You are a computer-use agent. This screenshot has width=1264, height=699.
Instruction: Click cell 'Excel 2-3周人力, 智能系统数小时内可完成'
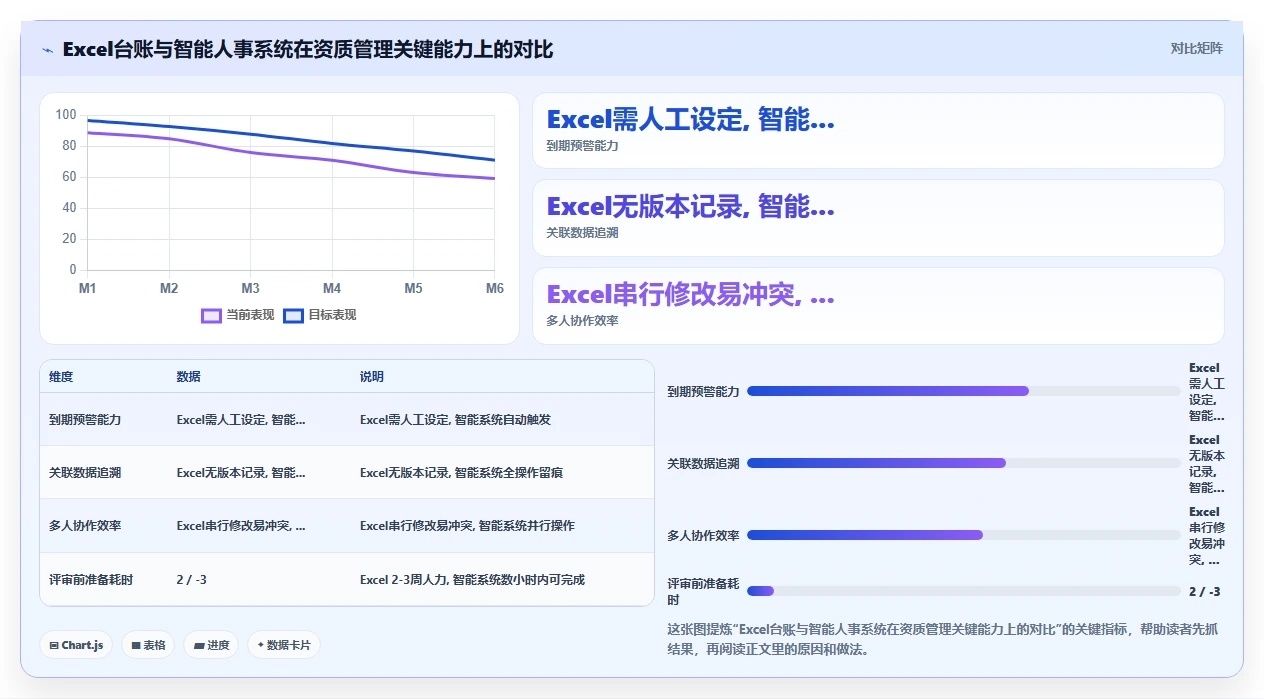472,580
